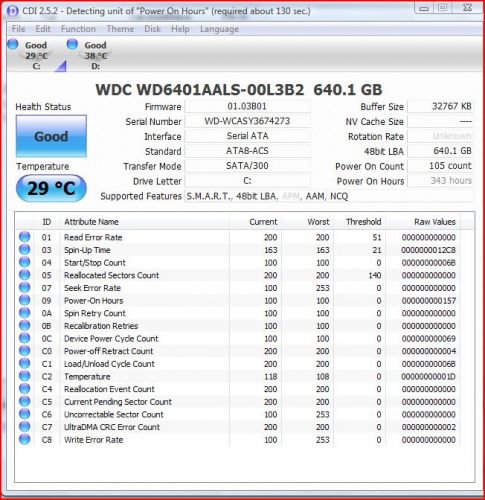Screen dimensions: 485x500
Task: Click the 29 °C temperature button
Action: pyautogui.click(x=51, y=188)
